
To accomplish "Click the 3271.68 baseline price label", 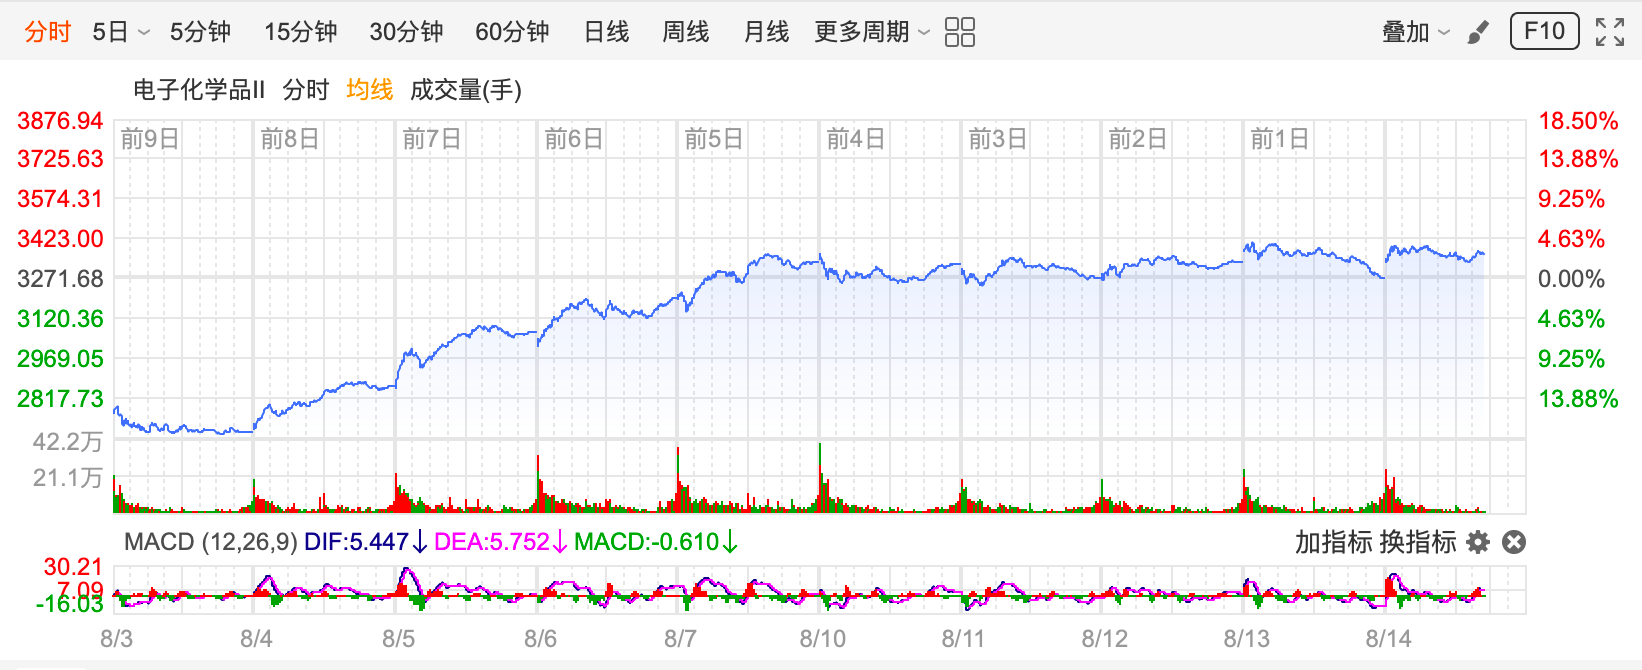I will click(x=60, y=279).
